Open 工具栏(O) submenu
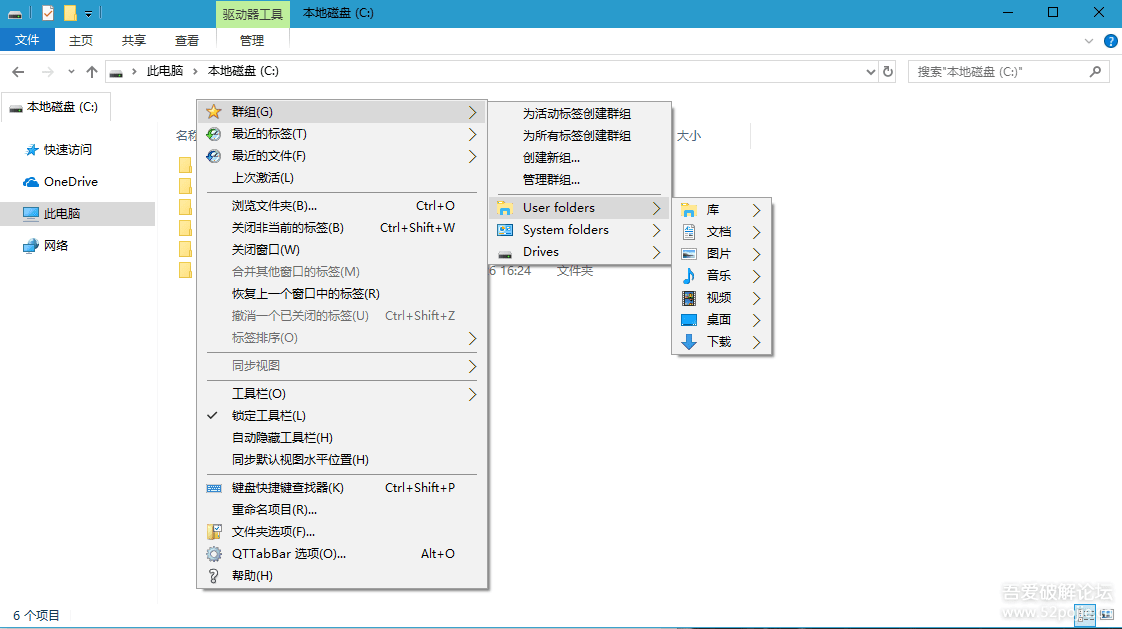 pyautogui.click(x=342, y=394)
